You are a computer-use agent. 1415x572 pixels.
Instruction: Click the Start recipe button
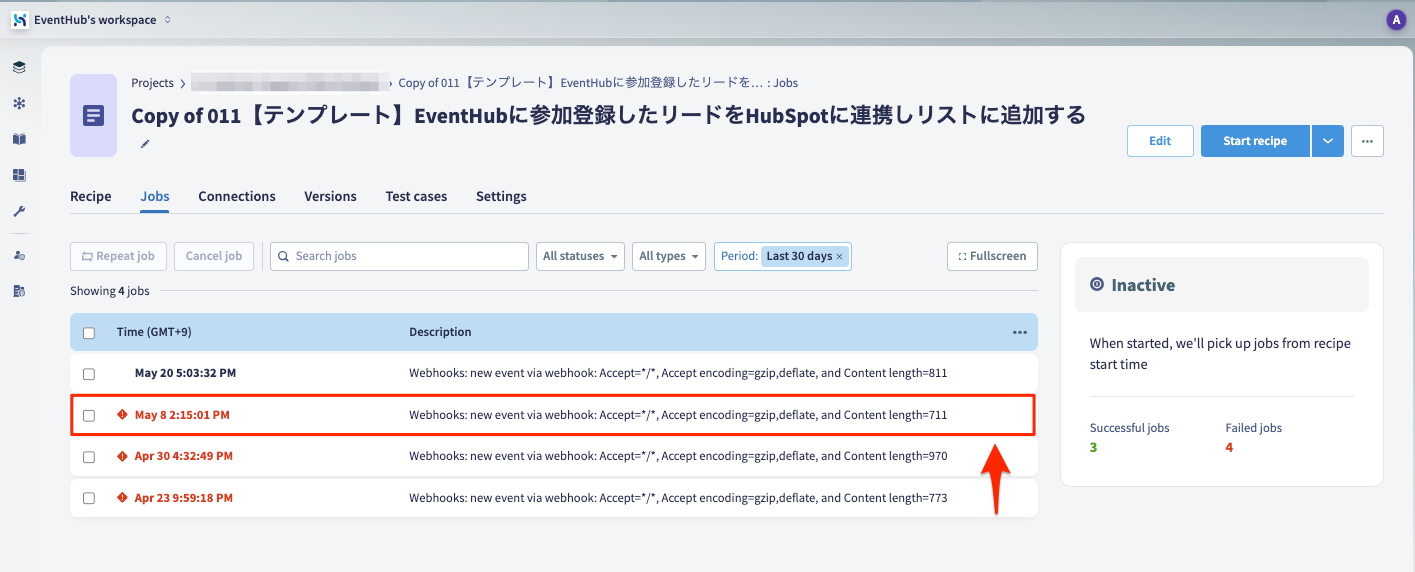click(x=1255, y=141)
